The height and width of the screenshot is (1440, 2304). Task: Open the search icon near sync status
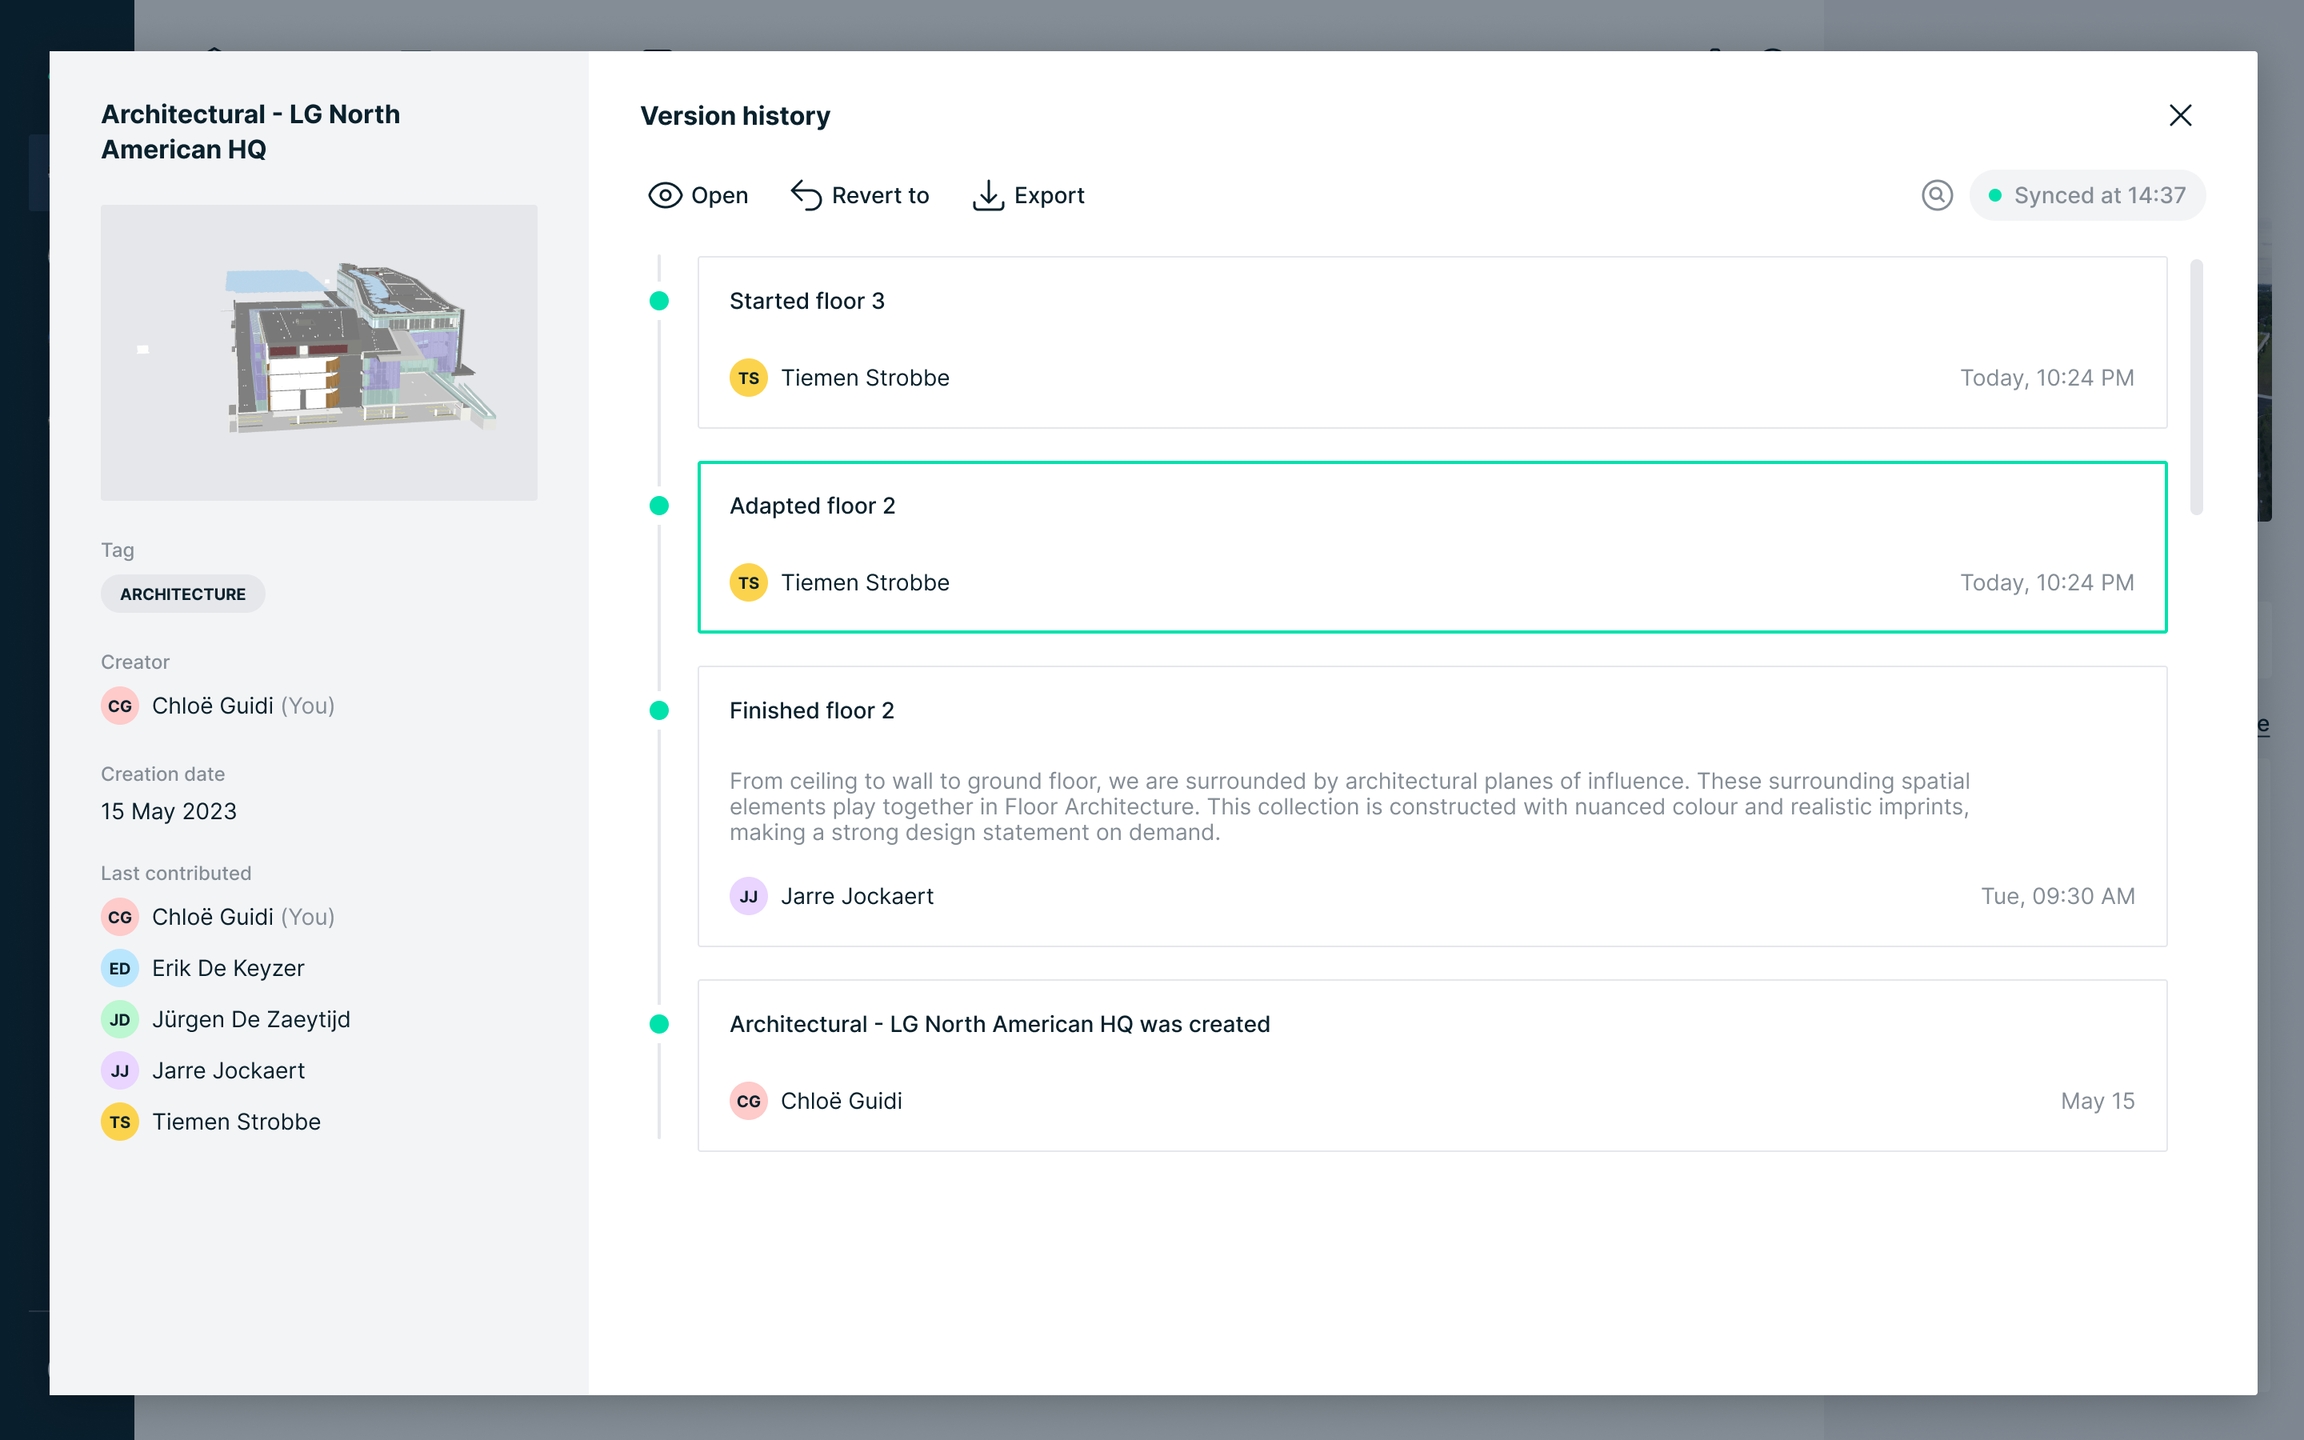coord(1937,195)
